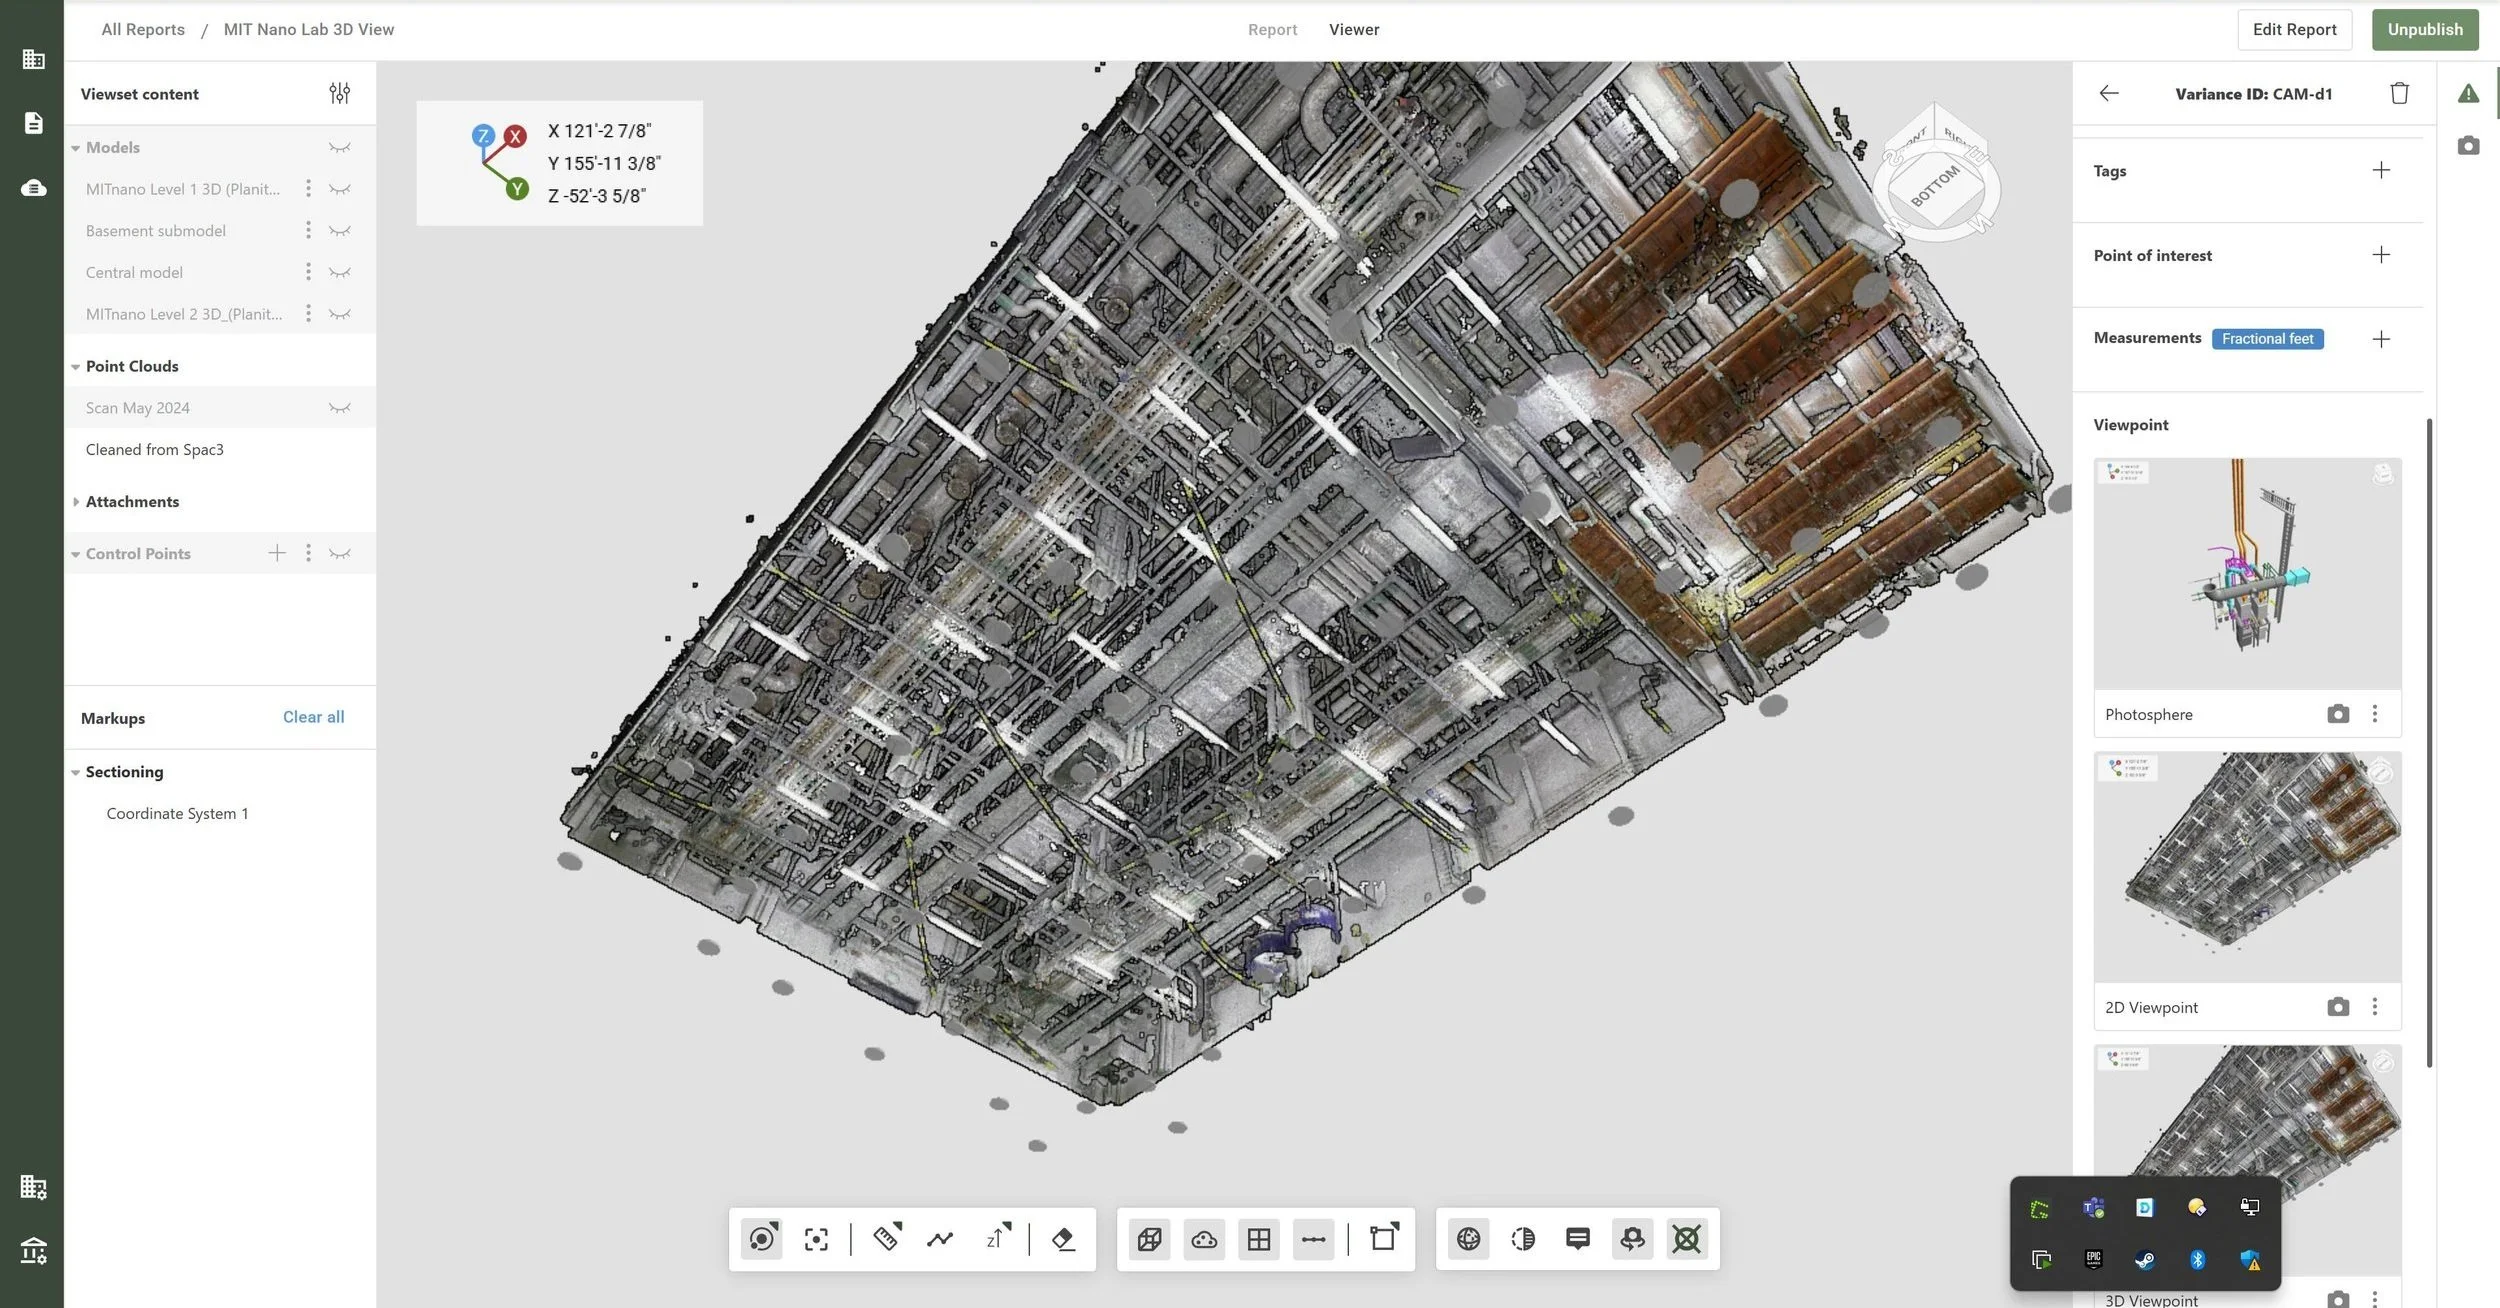This screenshot has width=2500, height=1308.
Task: Click the comment markup icon
Action: pyautogui.click(x=1578, y=1239)
